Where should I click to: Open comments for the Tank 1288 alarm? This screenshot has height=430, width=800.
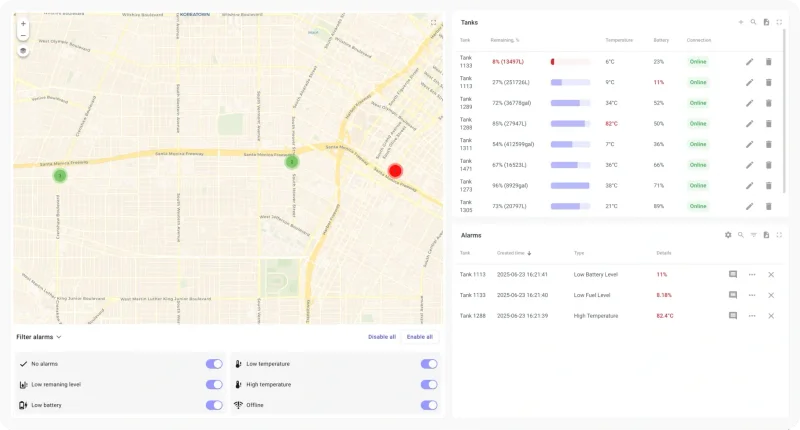(x=733, y=316)
